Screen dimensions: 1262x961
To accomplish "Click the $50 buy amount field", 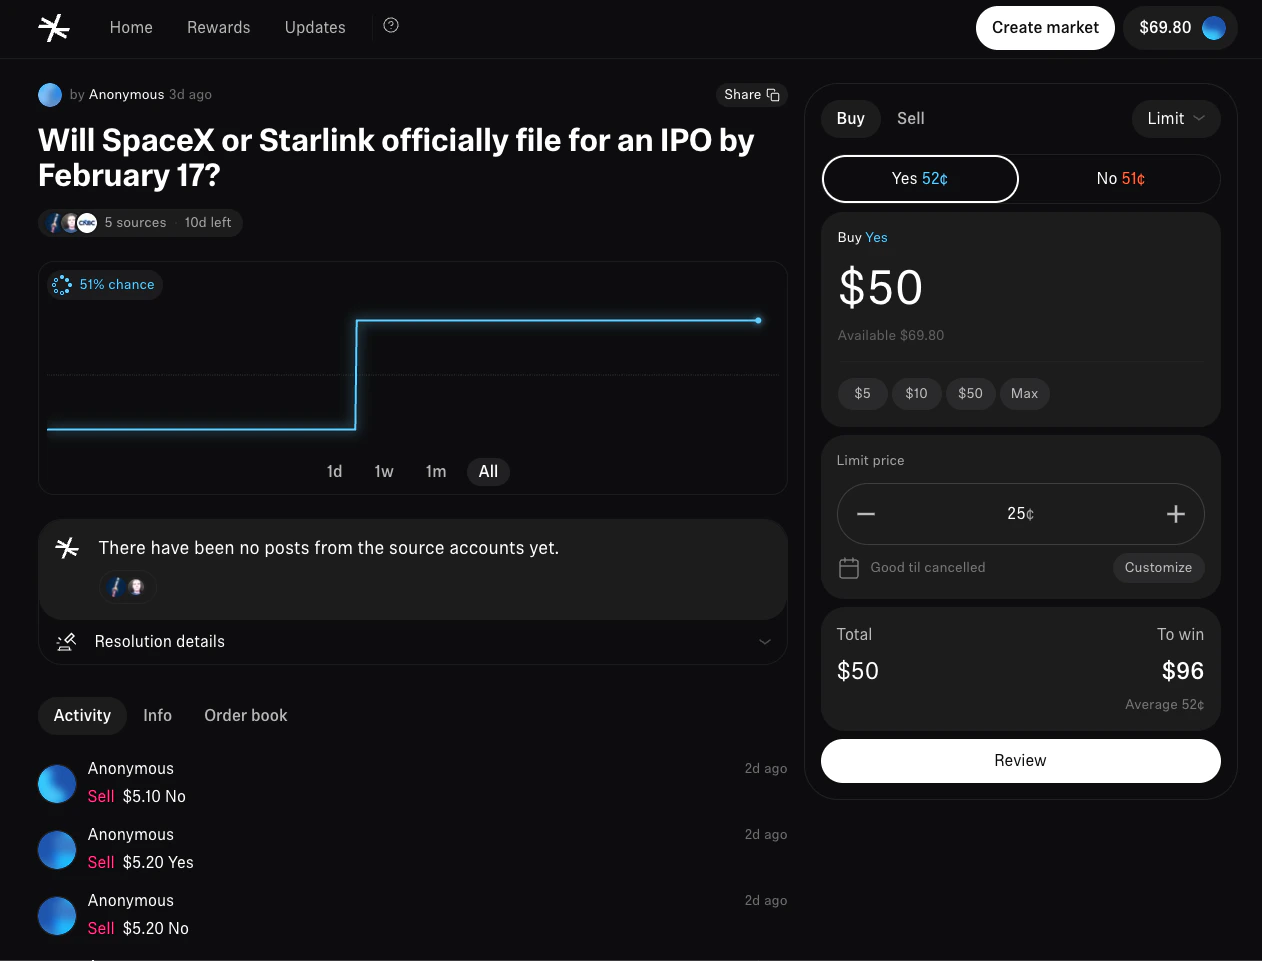I will tap(881, 288).
